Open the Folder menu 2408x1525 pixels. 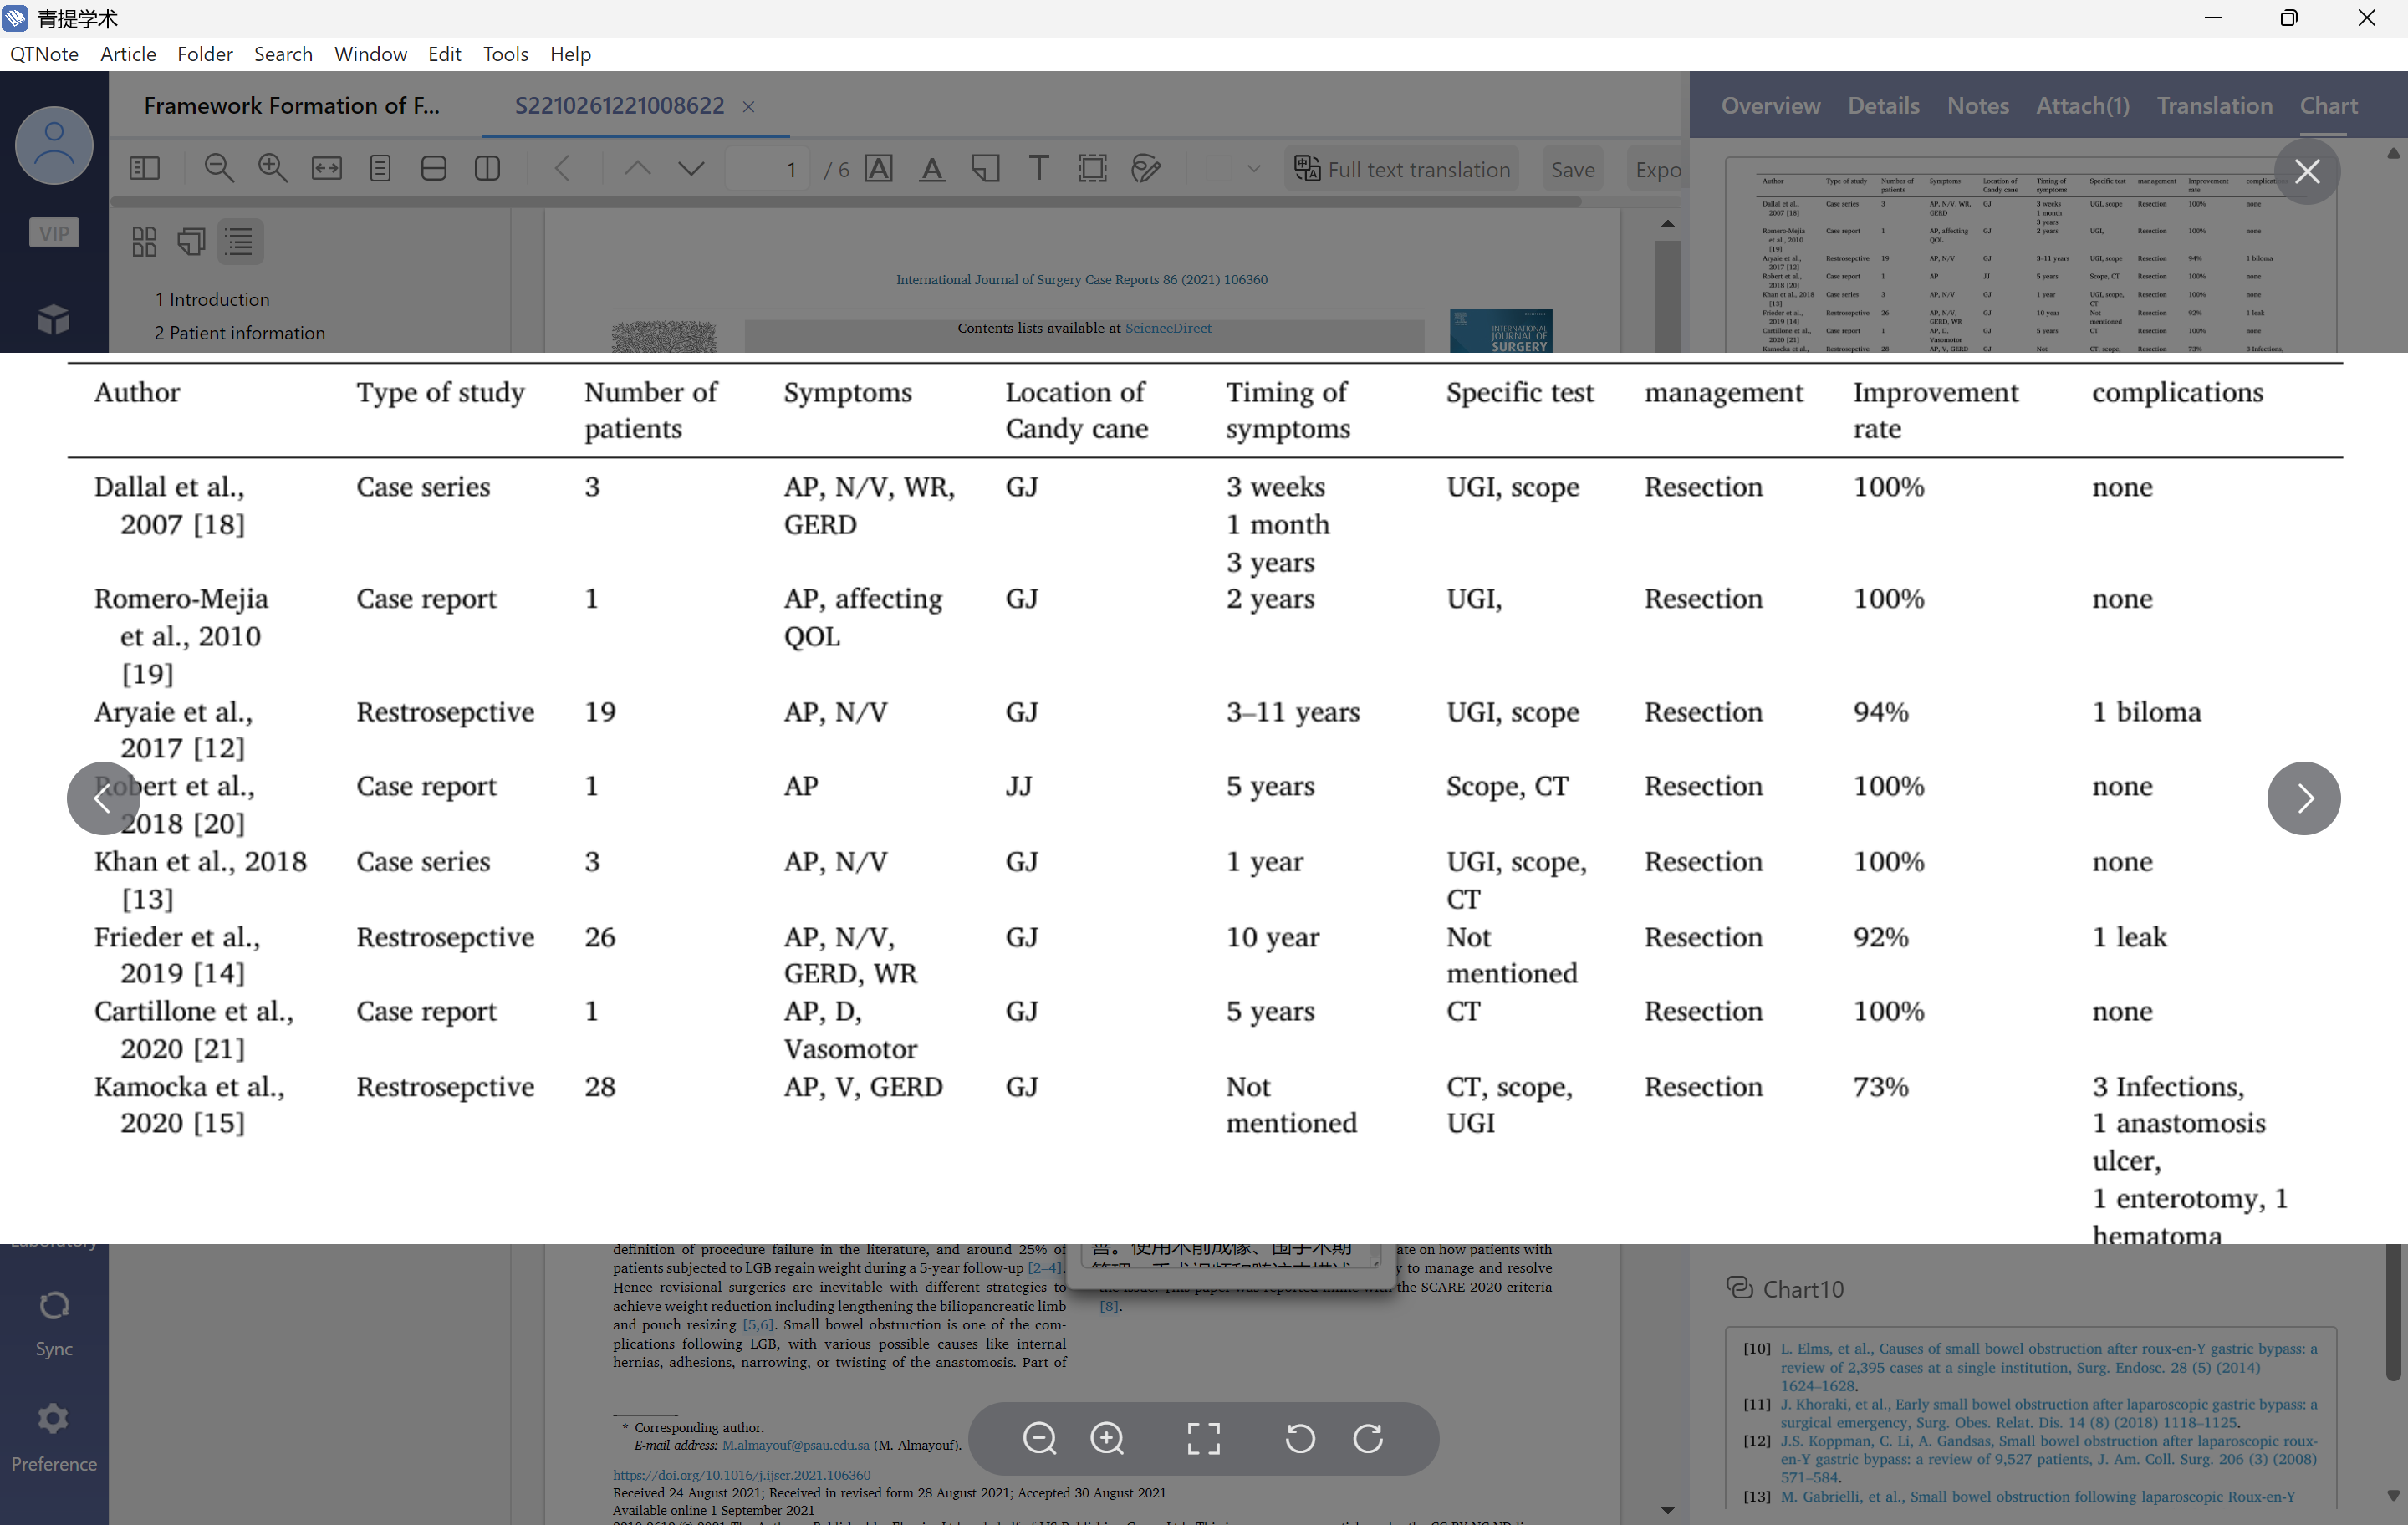point(205,54)
